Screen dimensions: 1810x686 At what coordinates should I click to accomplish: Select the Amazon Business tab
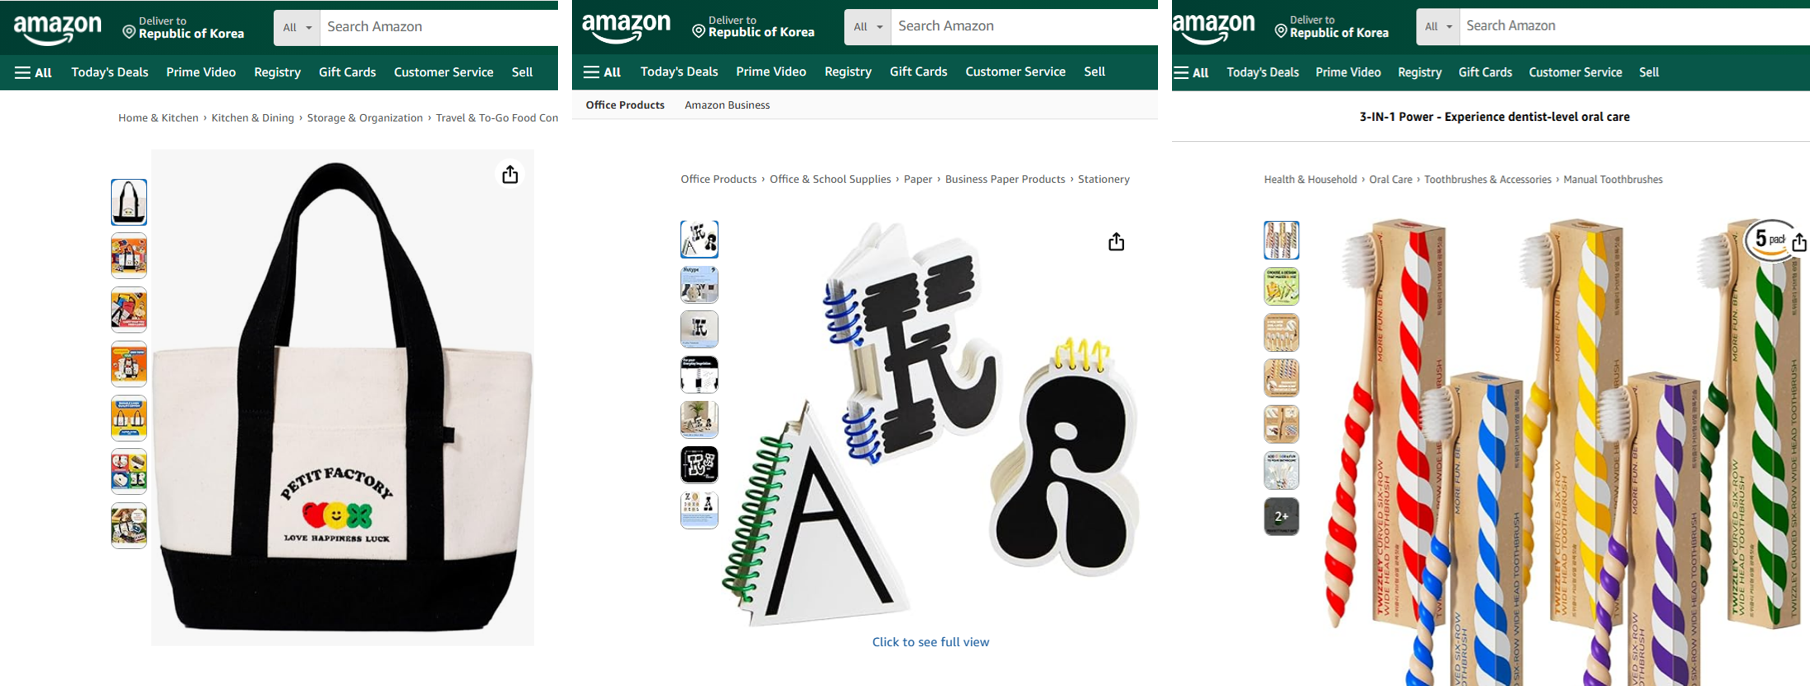click(727, 105)
